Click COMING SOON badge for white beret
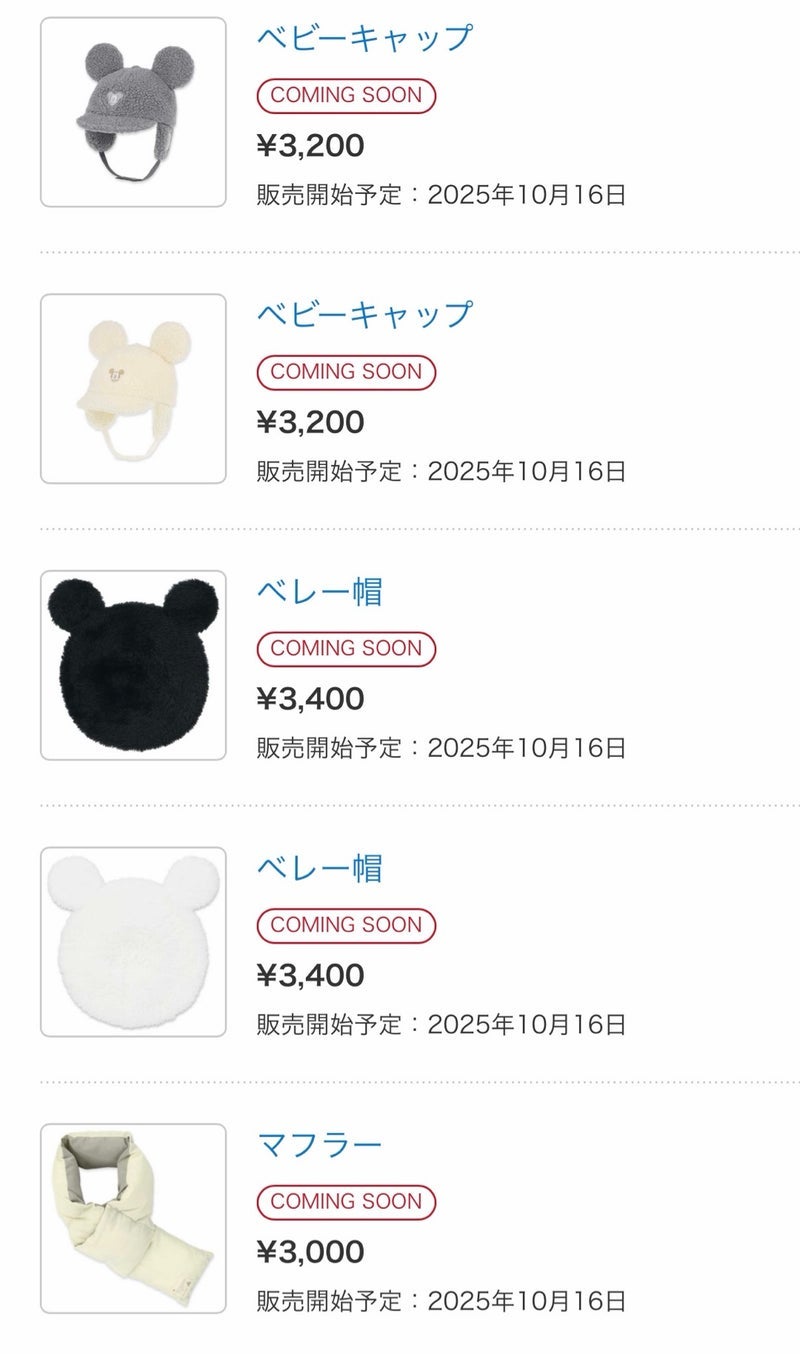This screenshot has height=1354, width=800. pos(346,925)
